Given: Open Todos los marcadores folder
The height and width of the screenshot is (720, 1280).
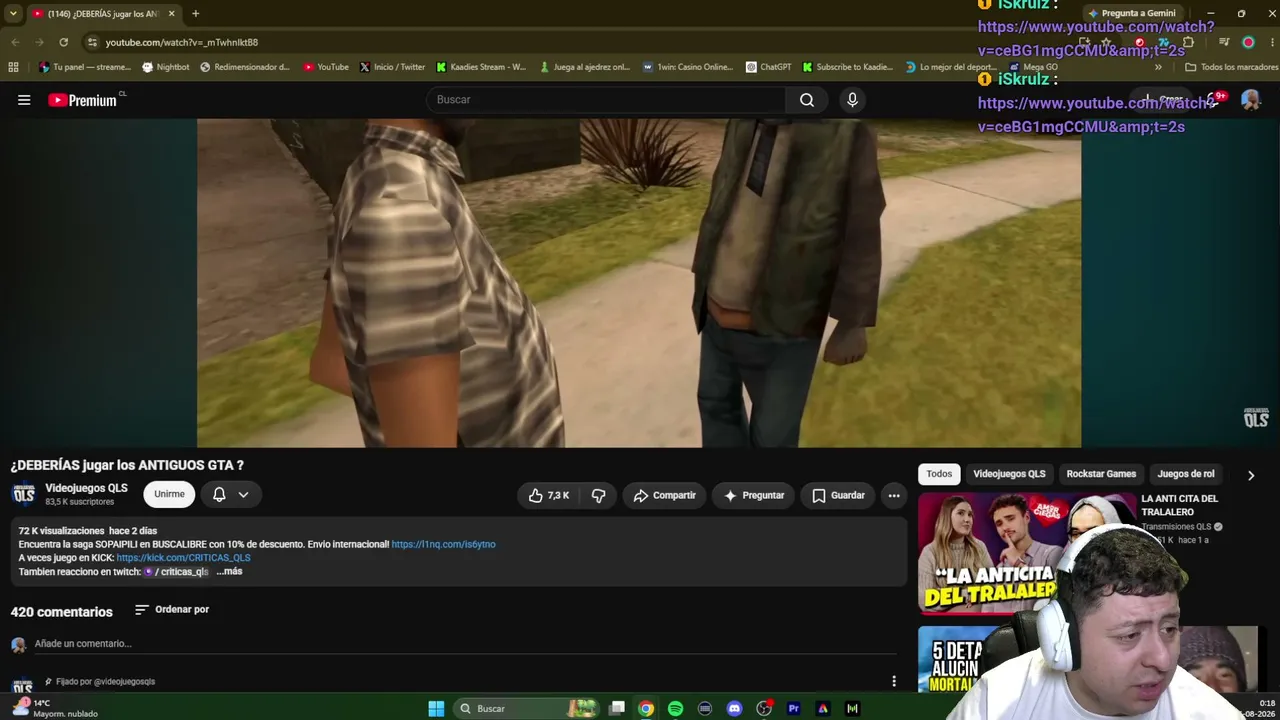Looking at the screenshot, I should click(1231, 67).
